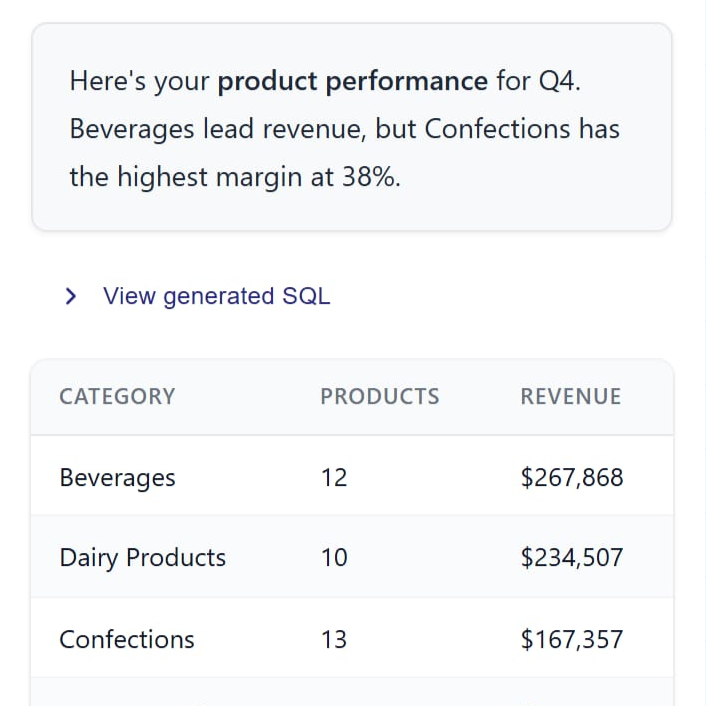
Task: Select the $167,357 revenue value
Action: [571, 640]
